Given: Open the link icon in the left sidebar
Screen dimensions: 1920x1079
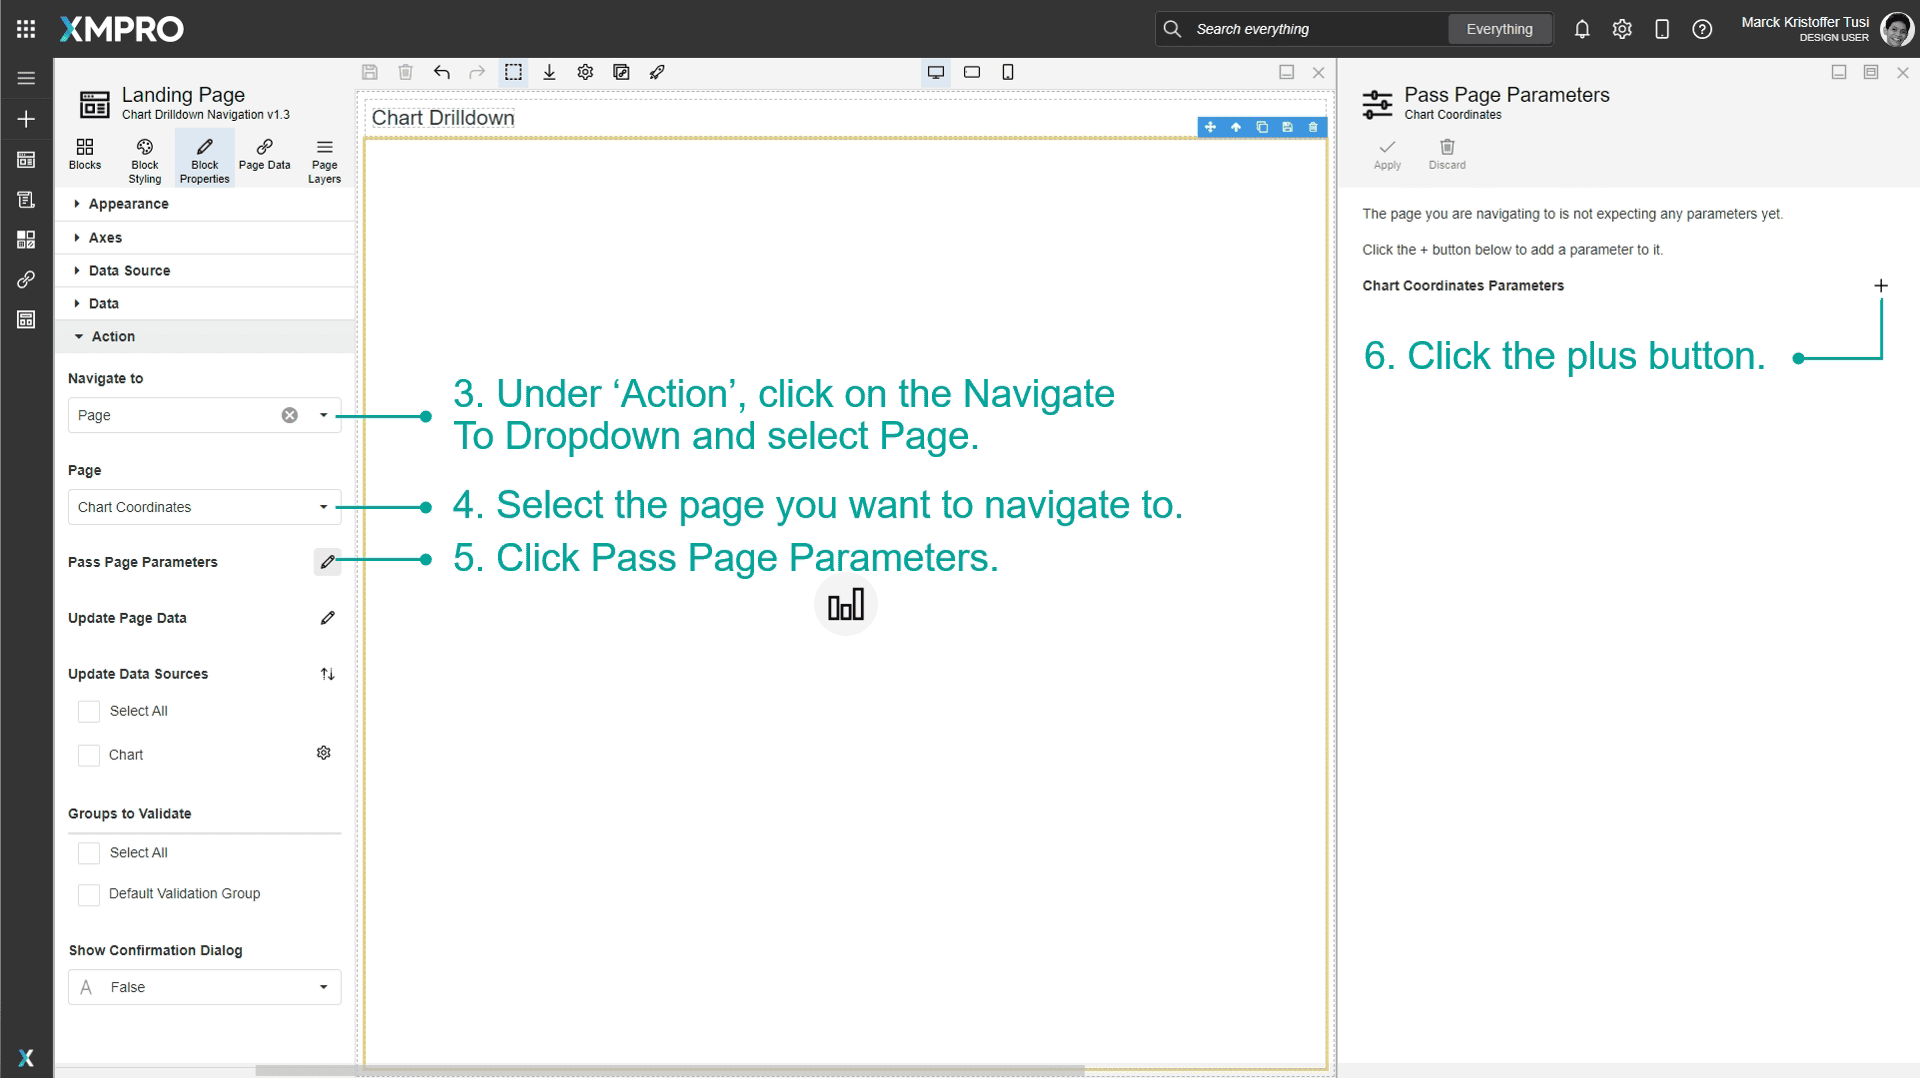Looking at the screenshot, I should [x=26, y=279].
